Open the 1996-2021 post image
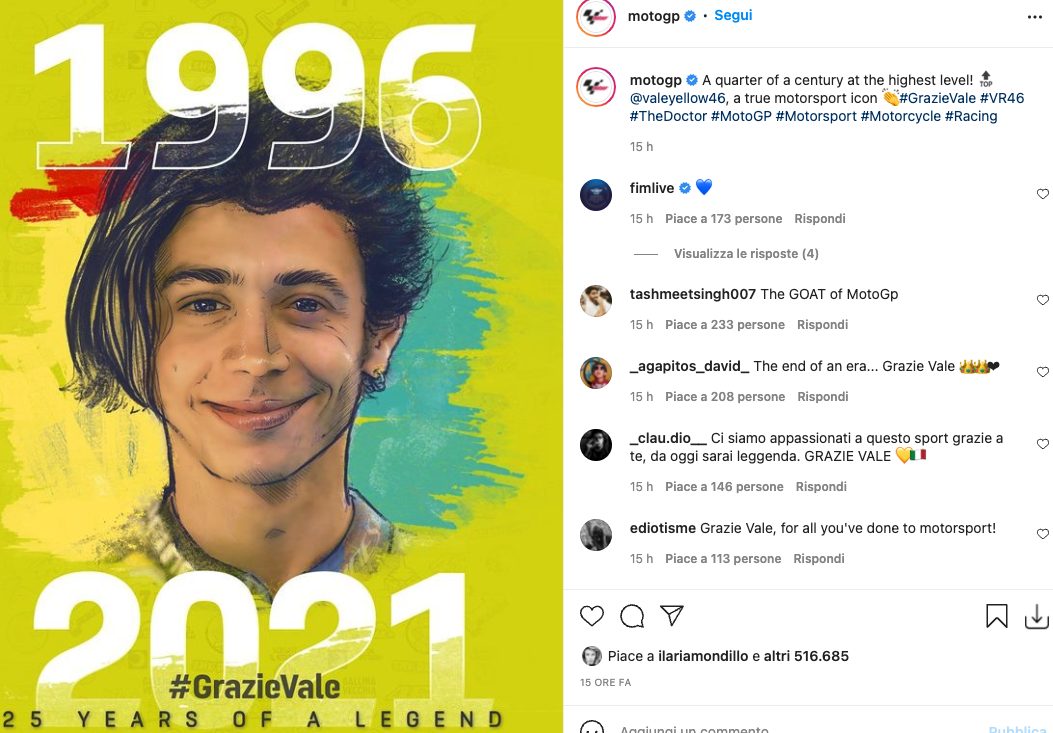The width and height of the screenshot is (1053, 733). 281,366
